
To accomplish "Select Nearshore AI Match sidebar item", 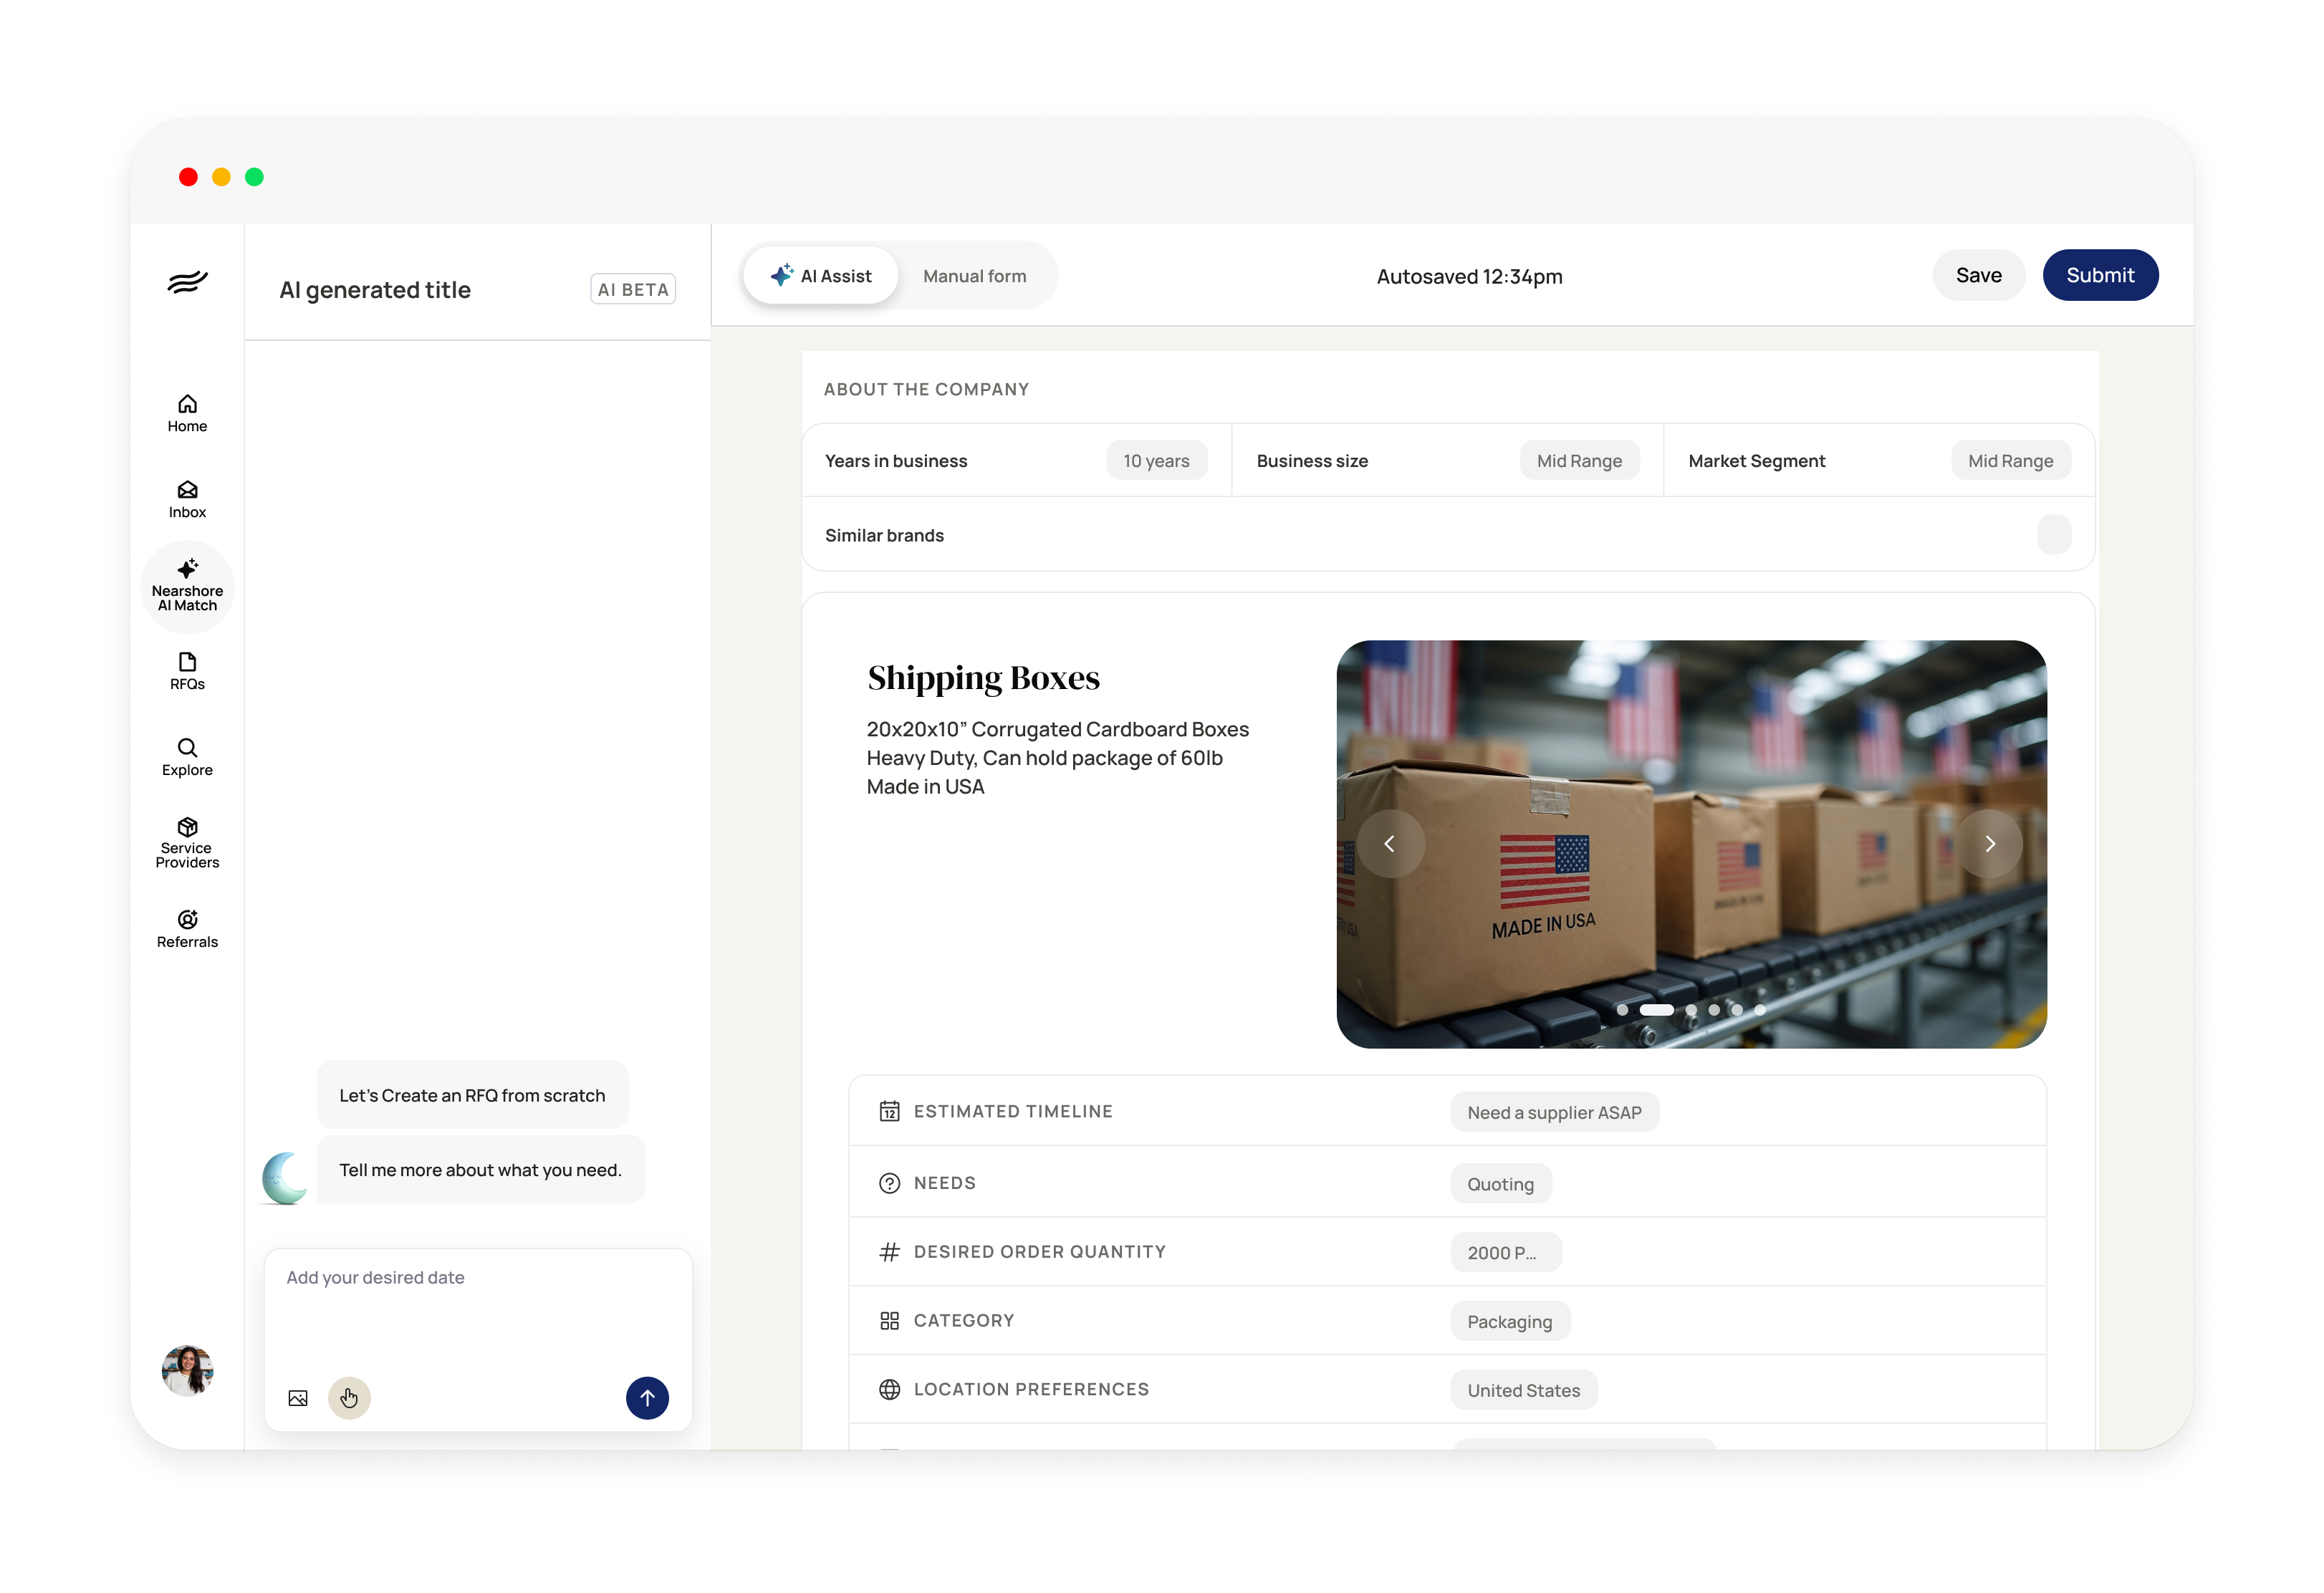I will click(x=187, y=586).
